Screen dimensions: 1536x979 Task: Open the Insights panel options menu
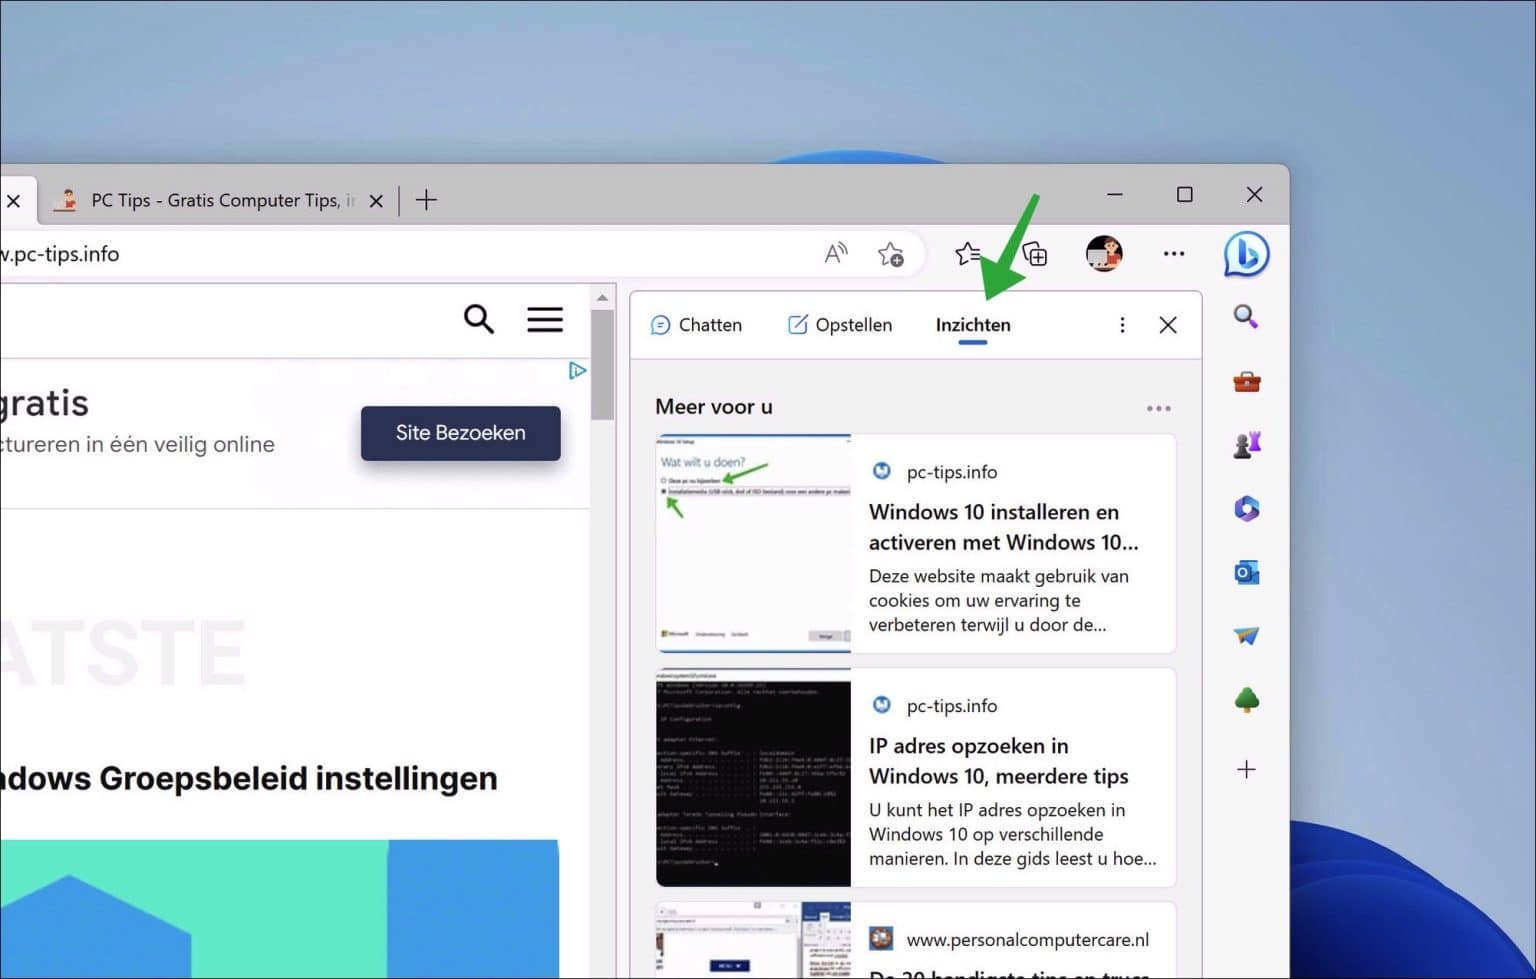1122,325
